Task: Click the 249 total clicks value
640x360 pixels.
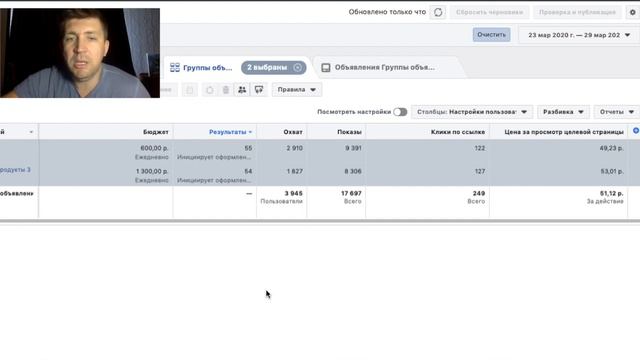Action: [x=479, y=193]
